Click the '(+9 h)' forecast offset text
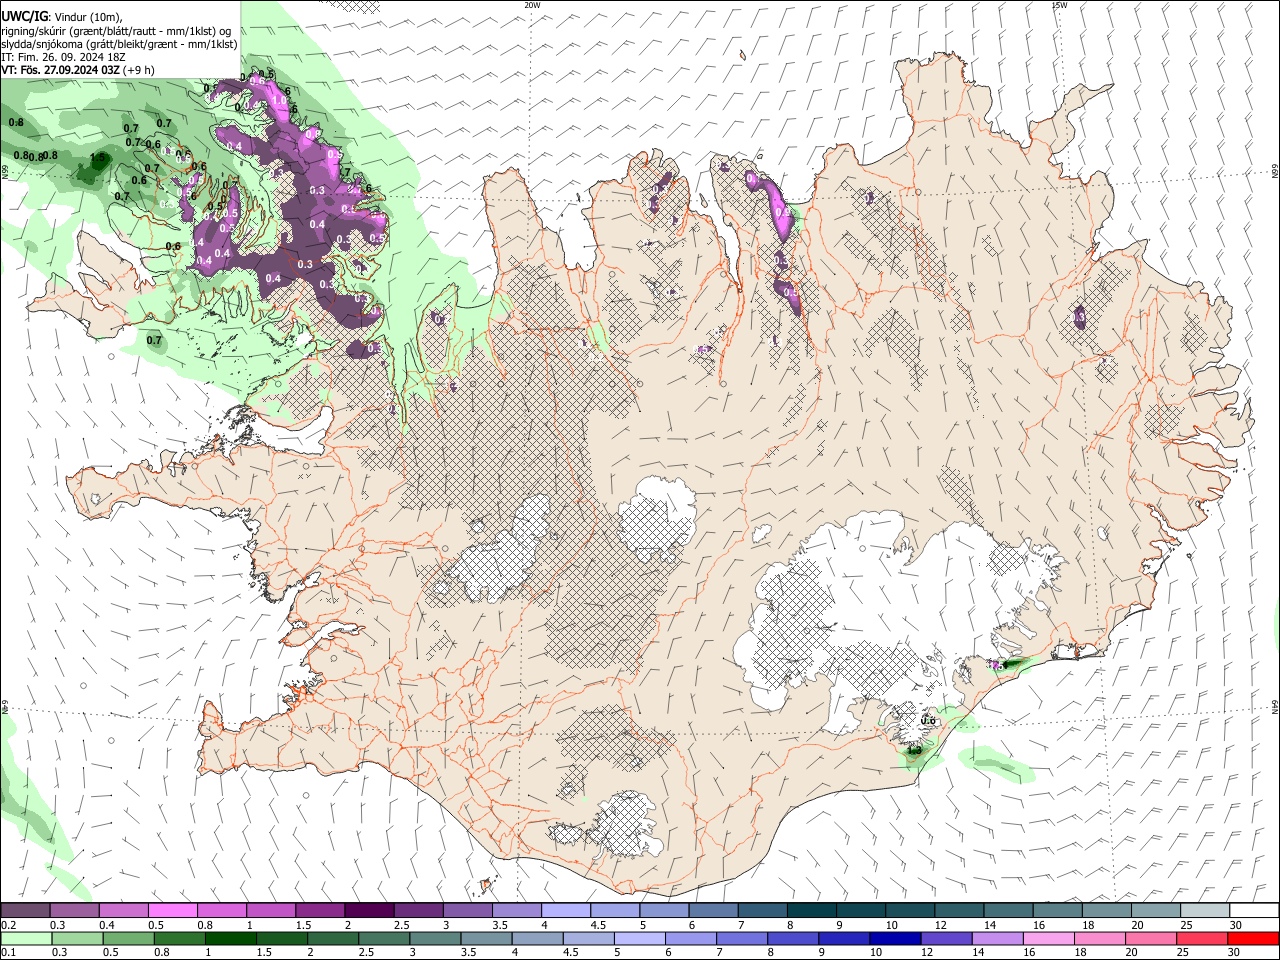 click(x=139, y=70)
